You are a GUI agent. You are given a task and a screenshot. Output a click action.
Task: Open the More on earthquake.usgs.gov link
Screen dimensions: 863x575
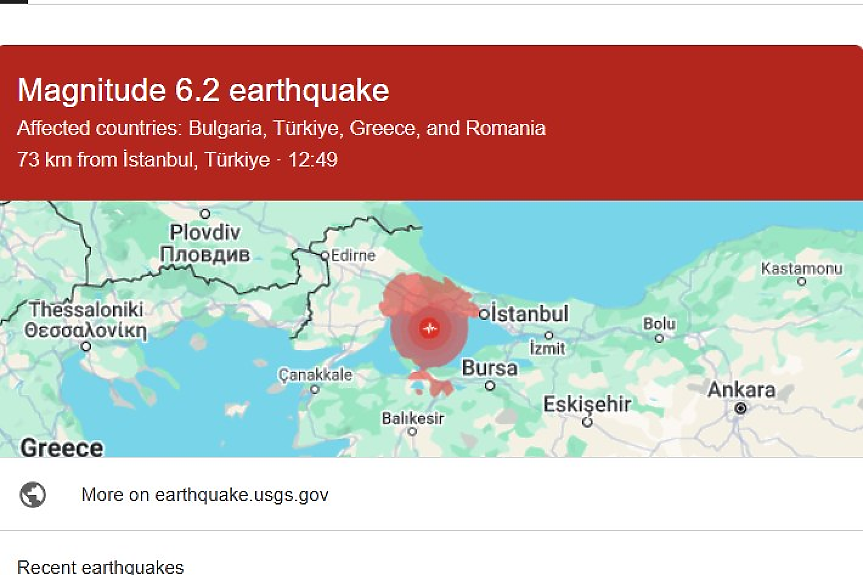tap(204, 494)
